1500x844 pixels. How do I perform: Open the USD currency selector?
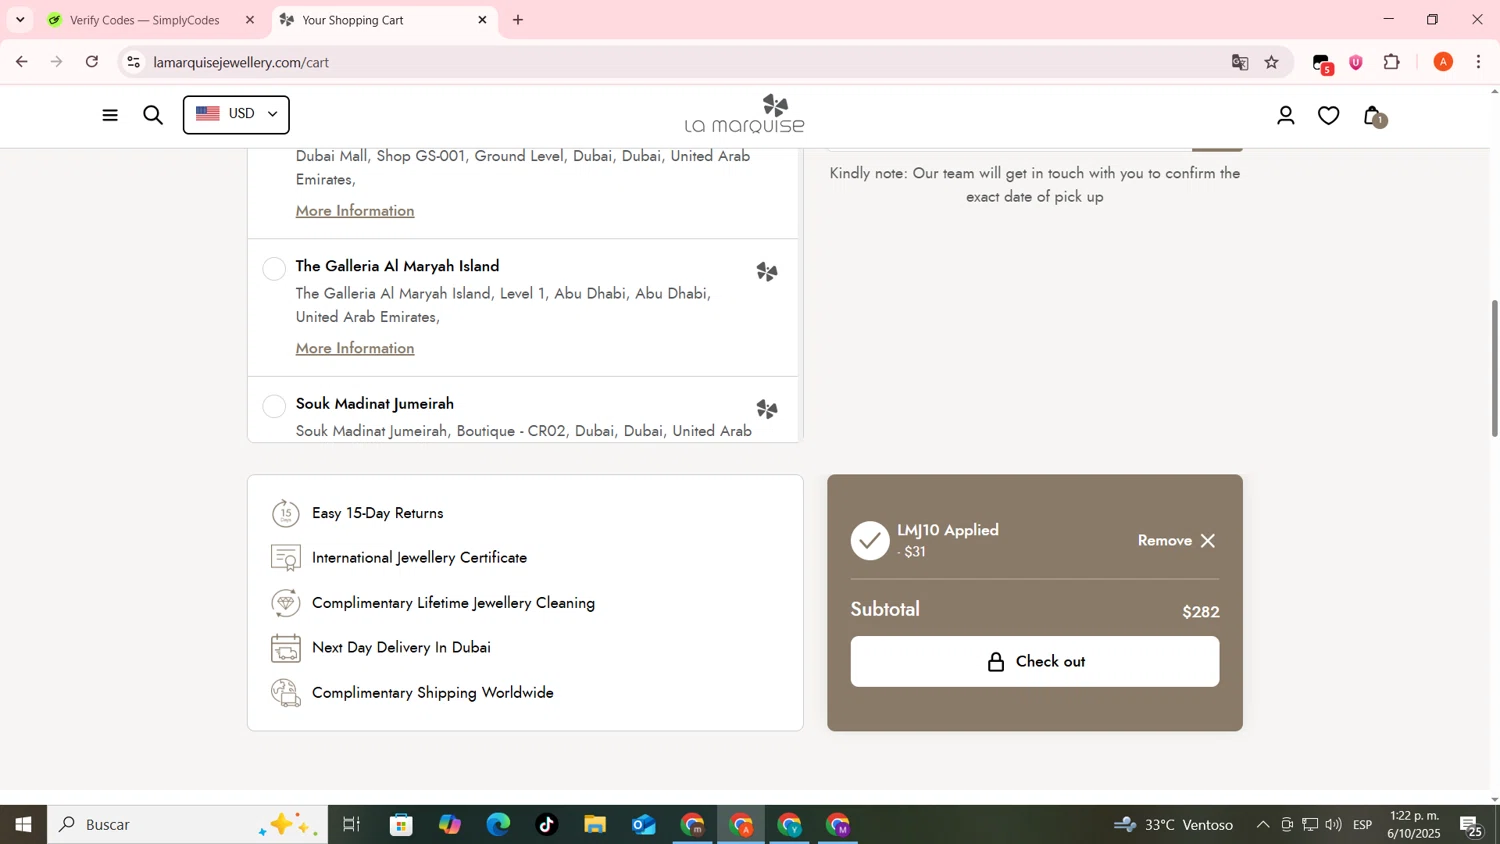236,115
